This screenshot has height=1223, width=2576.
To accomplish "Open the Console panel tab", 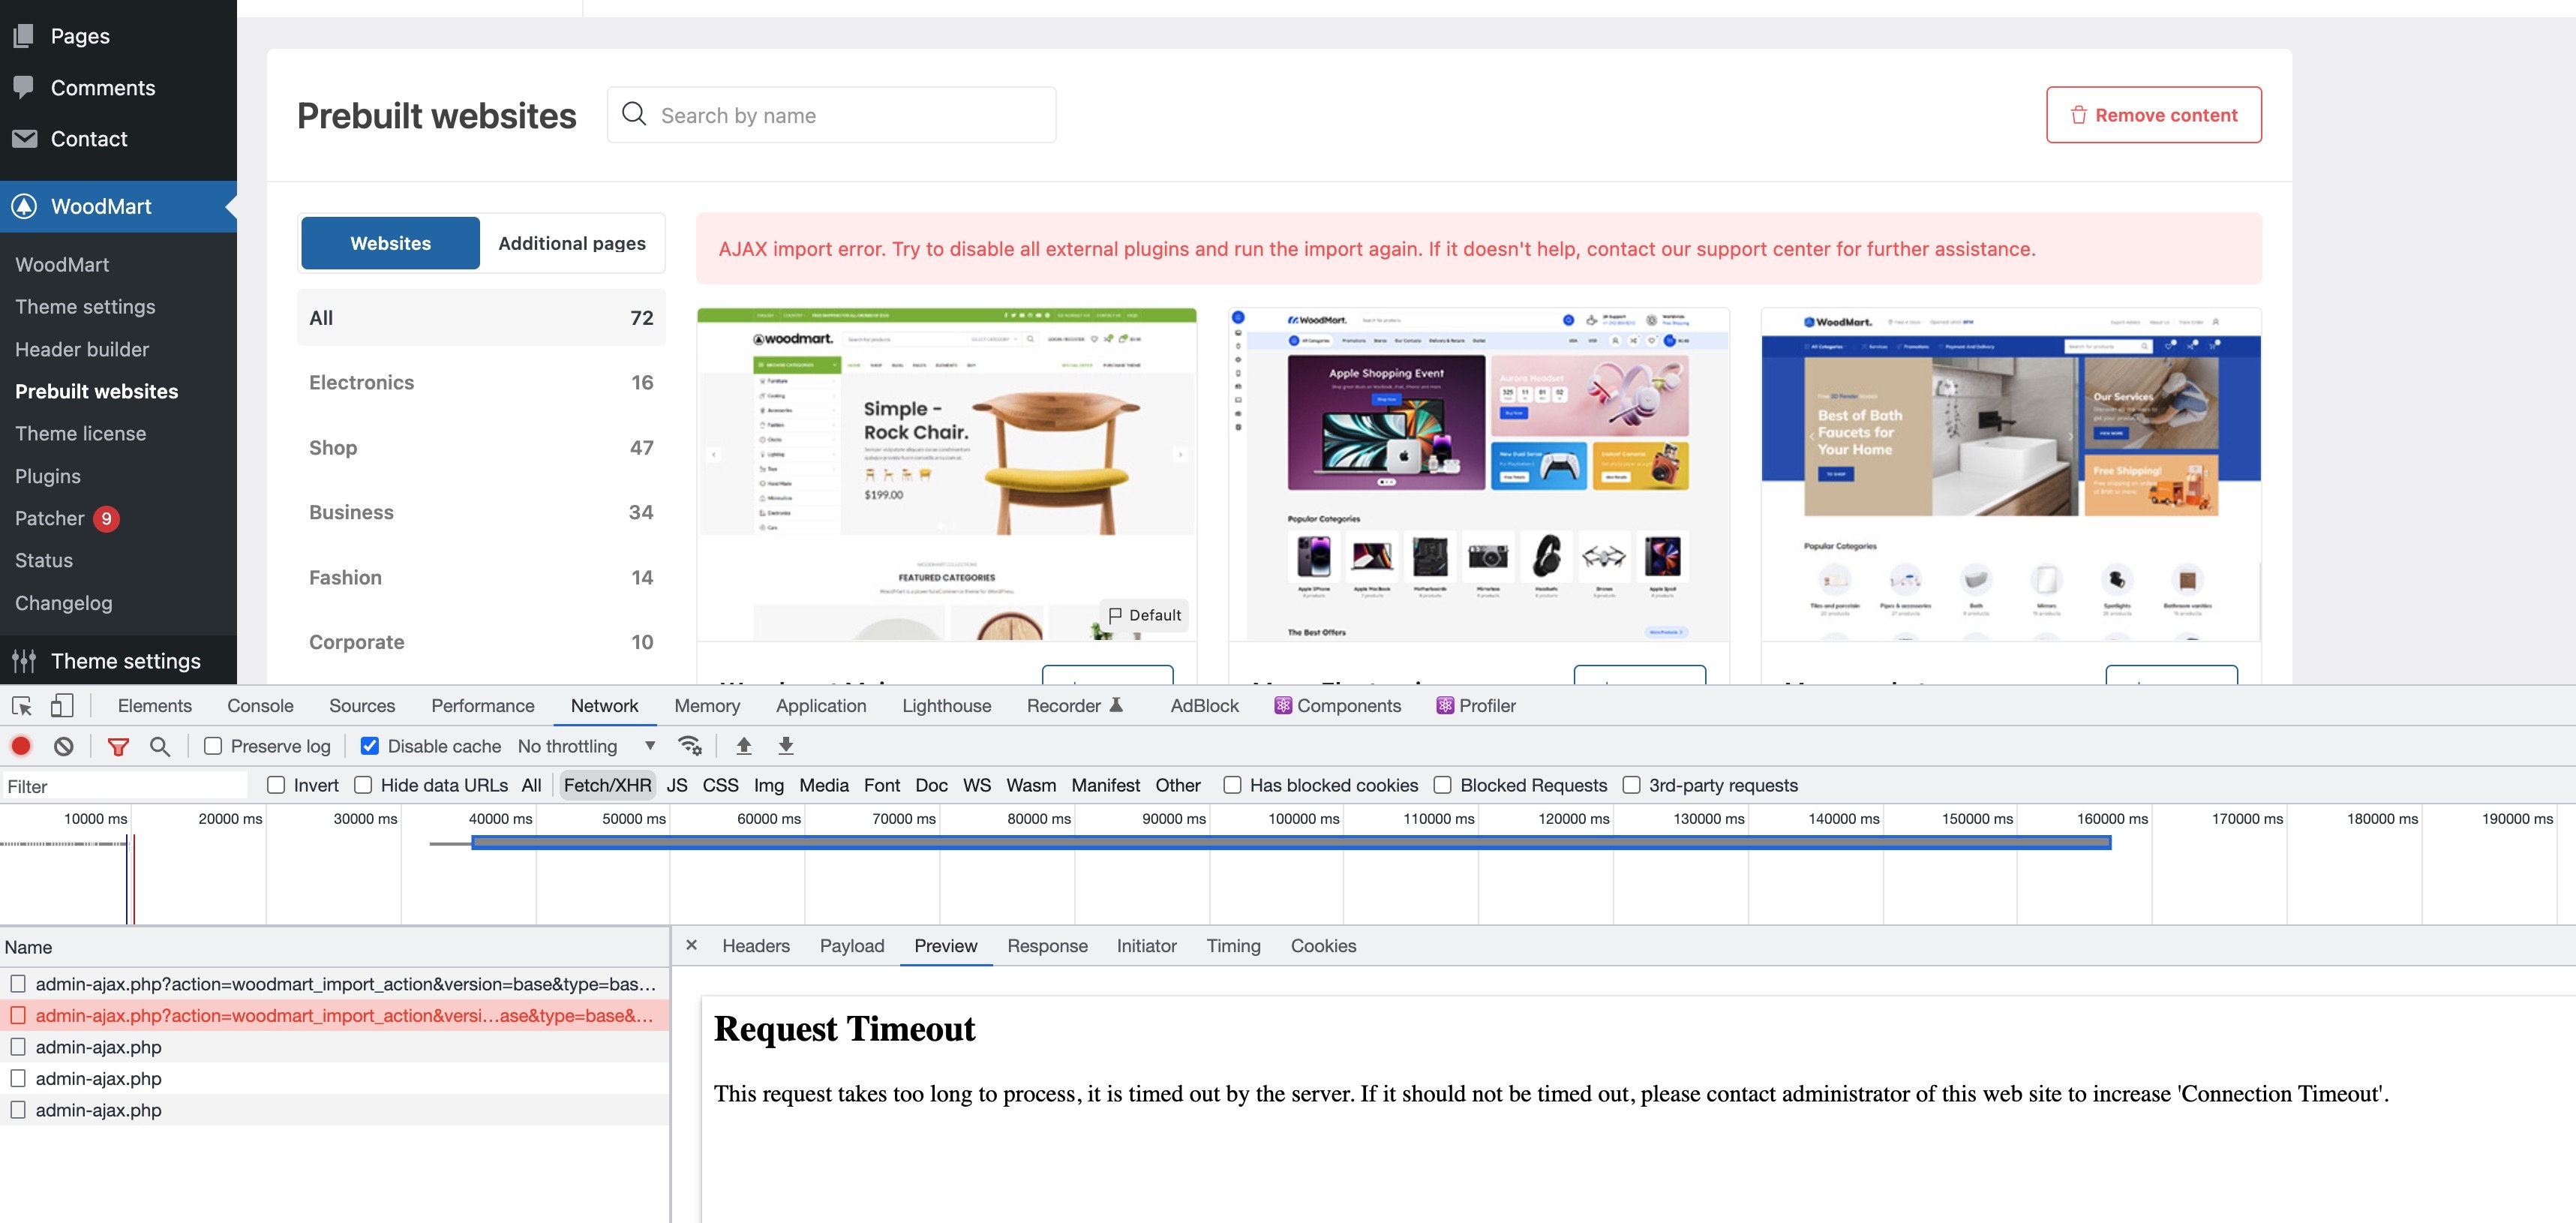I will (260, 706).
